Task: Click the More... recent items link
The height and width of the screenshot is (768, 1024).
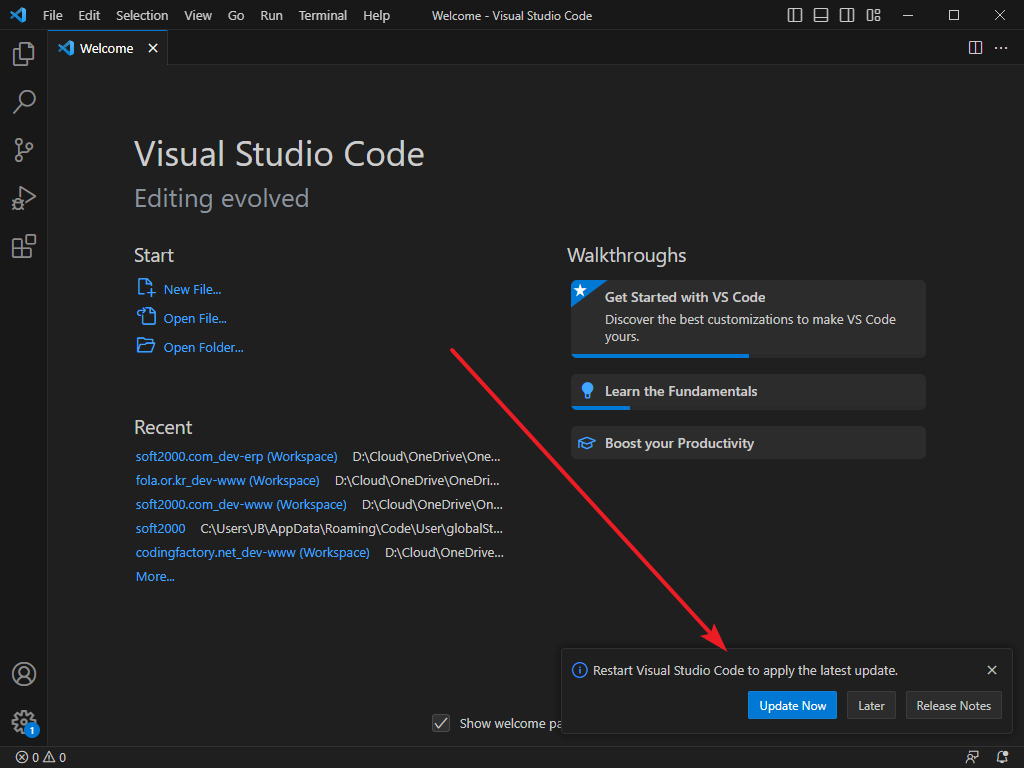Action: (x=155, y=577)
